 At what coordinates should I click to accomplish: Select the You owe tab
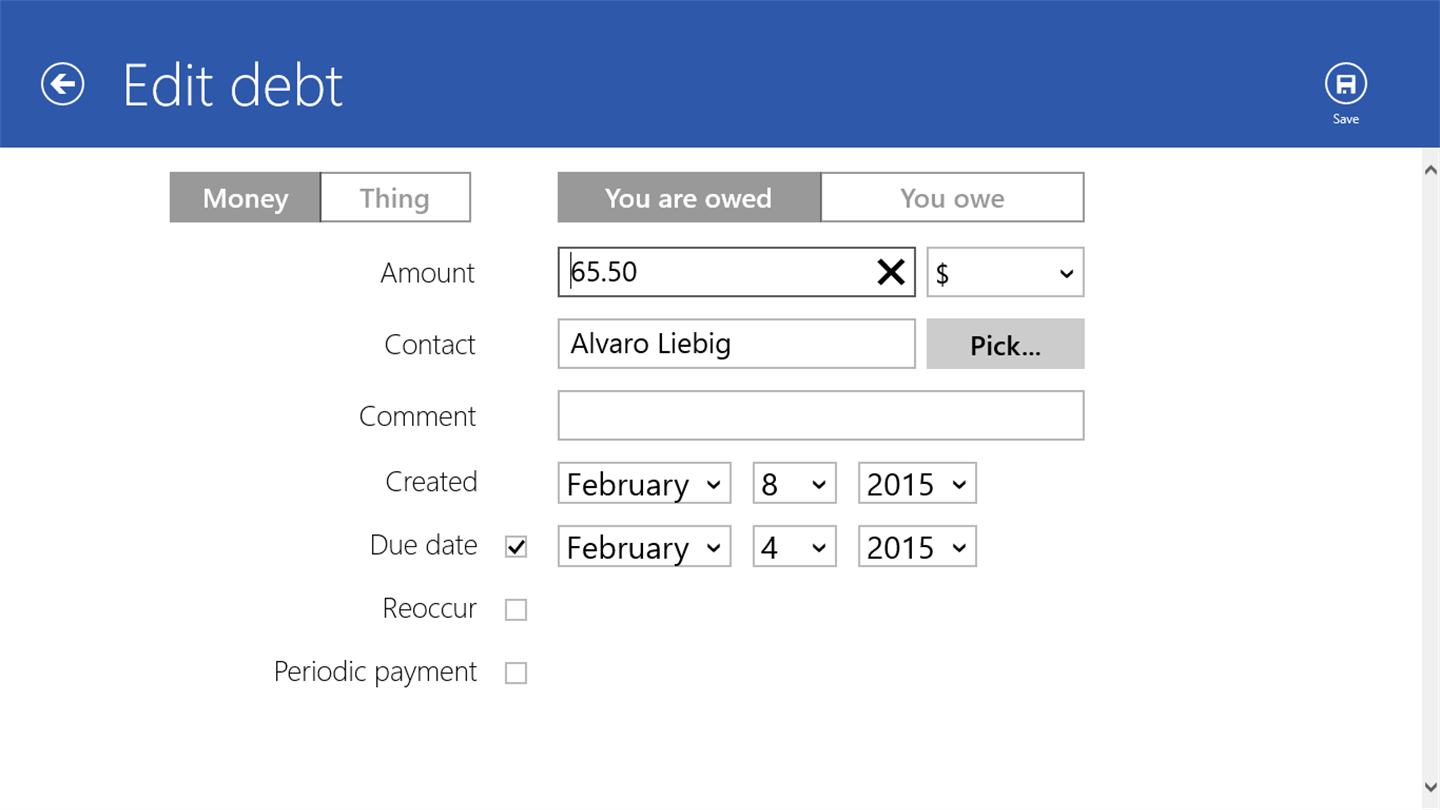point(952,198)
